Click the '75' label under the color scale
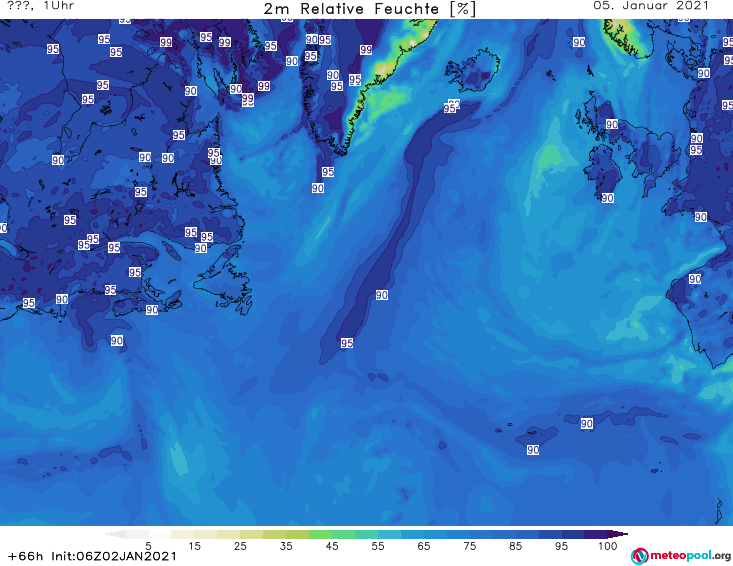The height and width of the screenshot is (566, 733). click(x=469, y=546)
